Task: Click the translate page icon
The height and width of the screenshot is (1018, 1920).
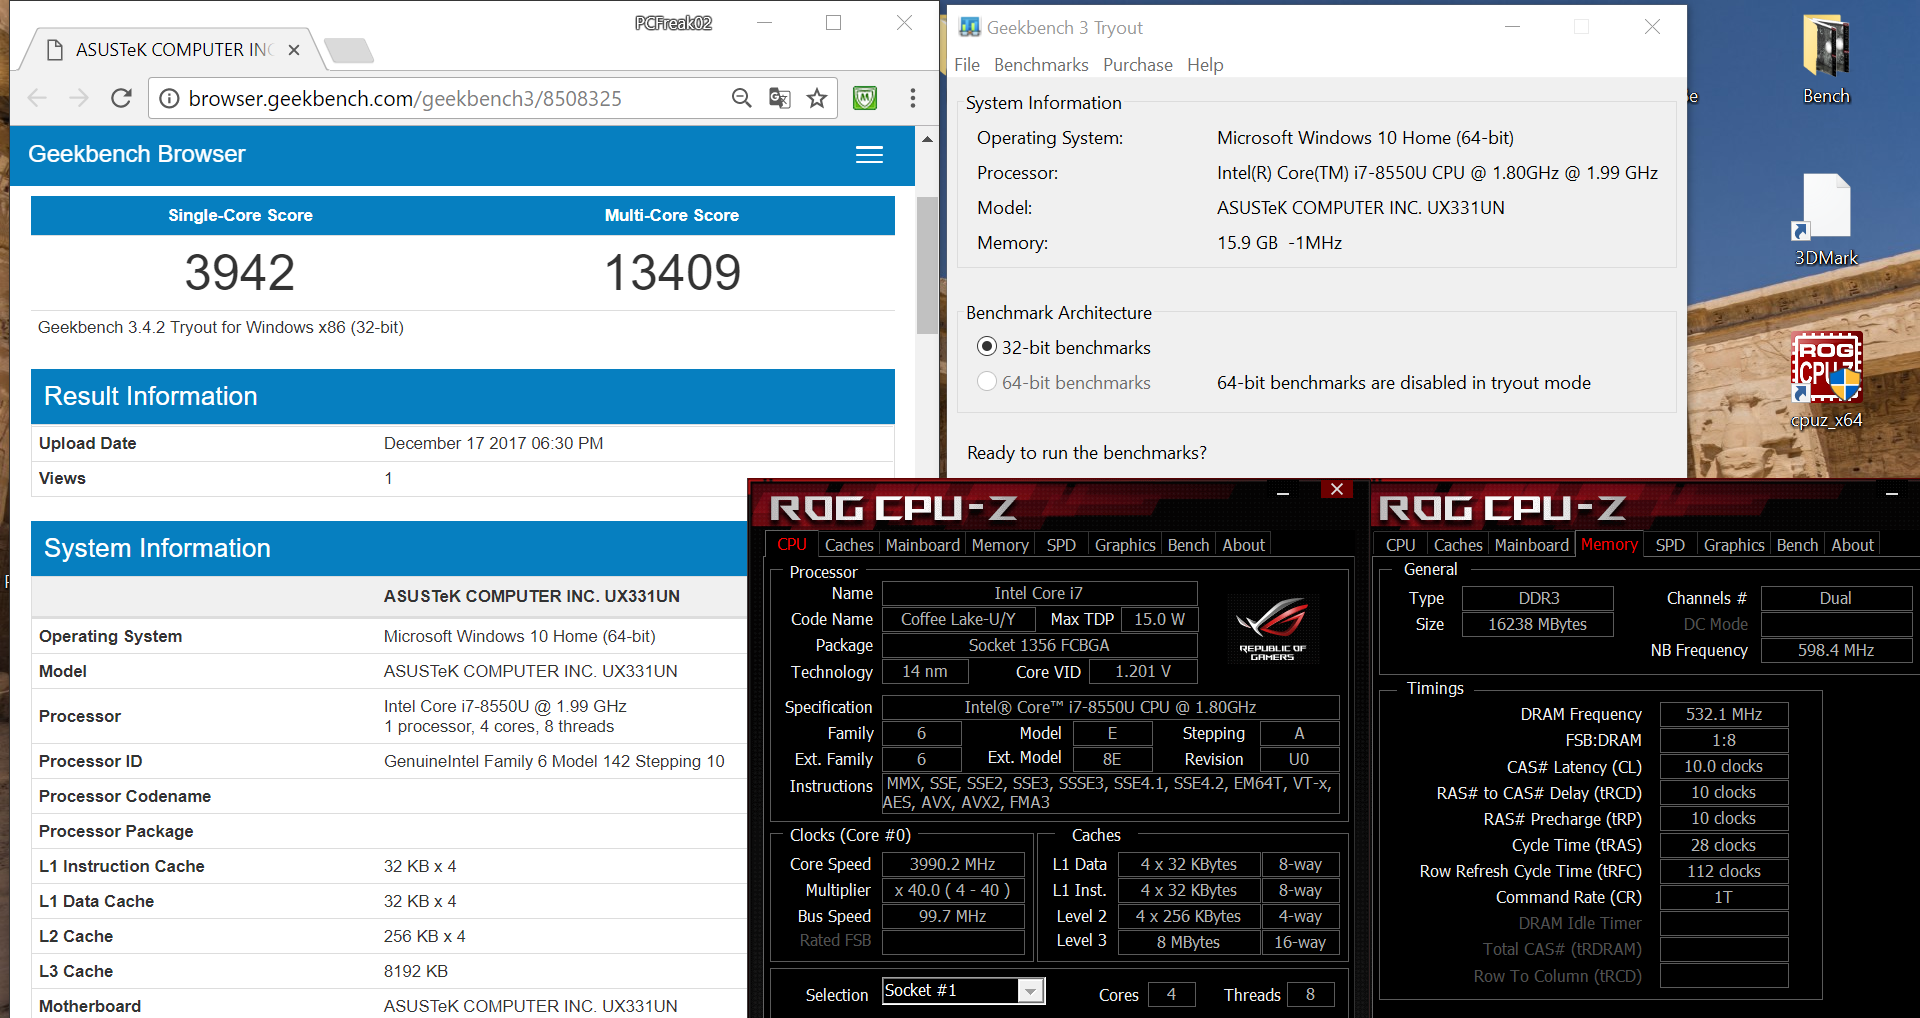Action: [x=779, y=98]
